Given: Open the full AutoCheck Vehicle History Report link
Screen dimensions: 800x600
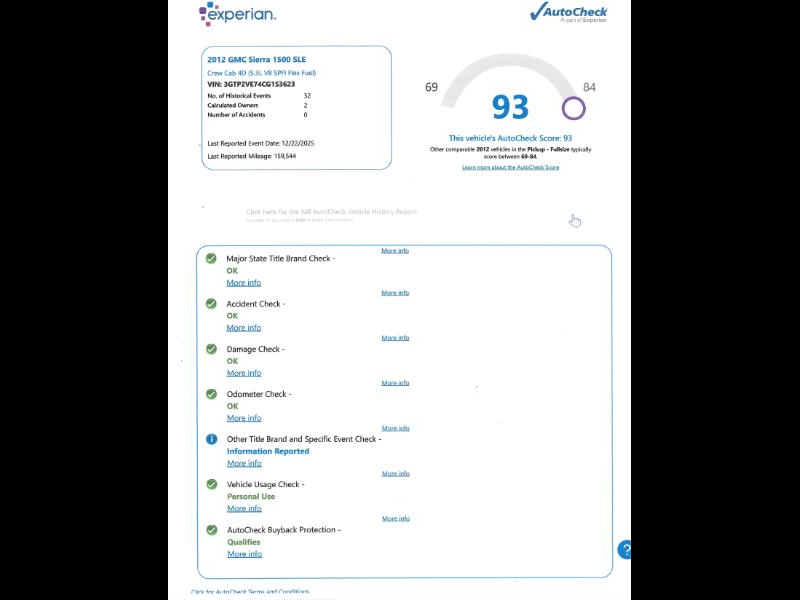Looking at the screenshot, I should [x=332, y=212].
